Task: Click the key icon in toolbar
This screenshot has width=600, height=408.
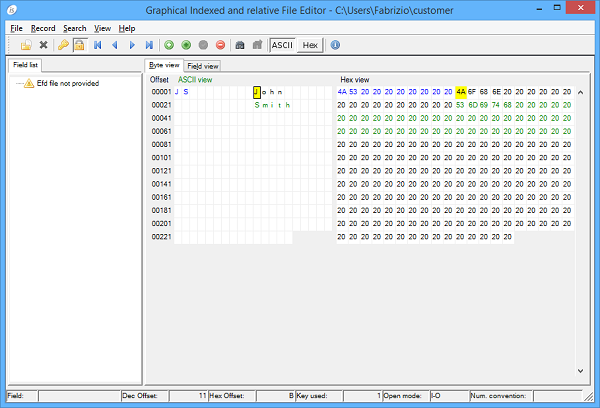Action: coord(63,45)
